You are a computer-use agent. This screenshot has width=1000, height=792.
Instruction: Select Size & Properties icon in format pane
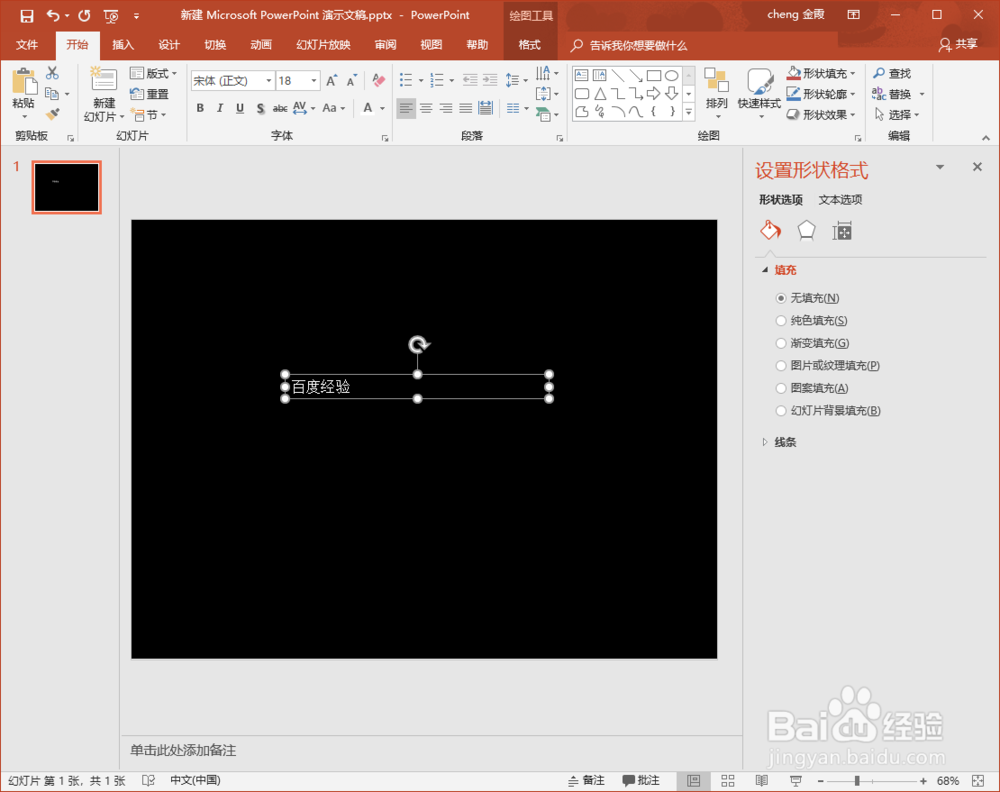click(x=842, y=231)
